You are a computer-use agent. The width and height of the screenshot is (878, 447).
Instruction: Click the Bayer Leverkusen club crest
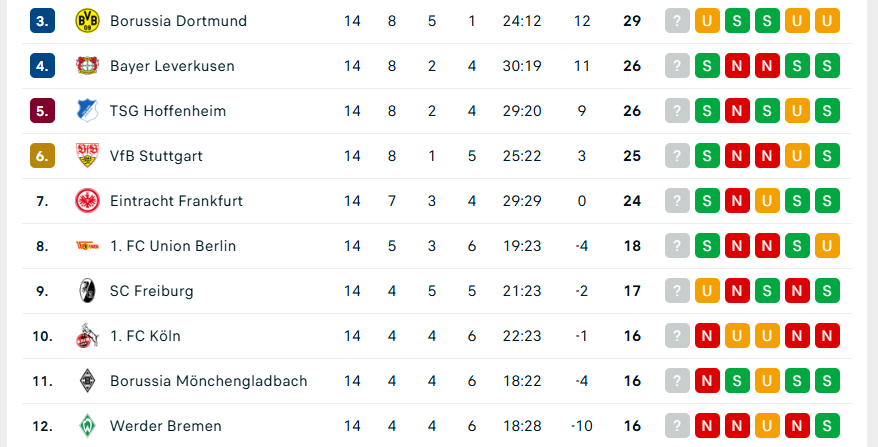88,66
